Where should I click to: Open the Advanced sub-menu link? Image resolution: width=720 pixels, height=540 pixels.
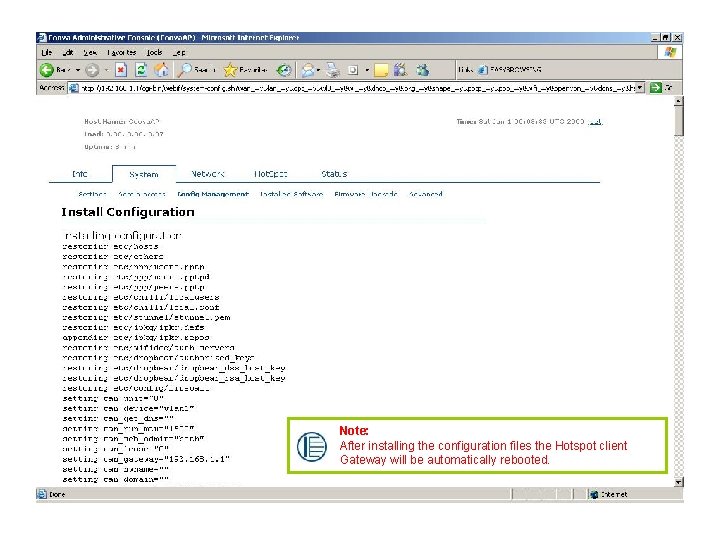[426, 194]
